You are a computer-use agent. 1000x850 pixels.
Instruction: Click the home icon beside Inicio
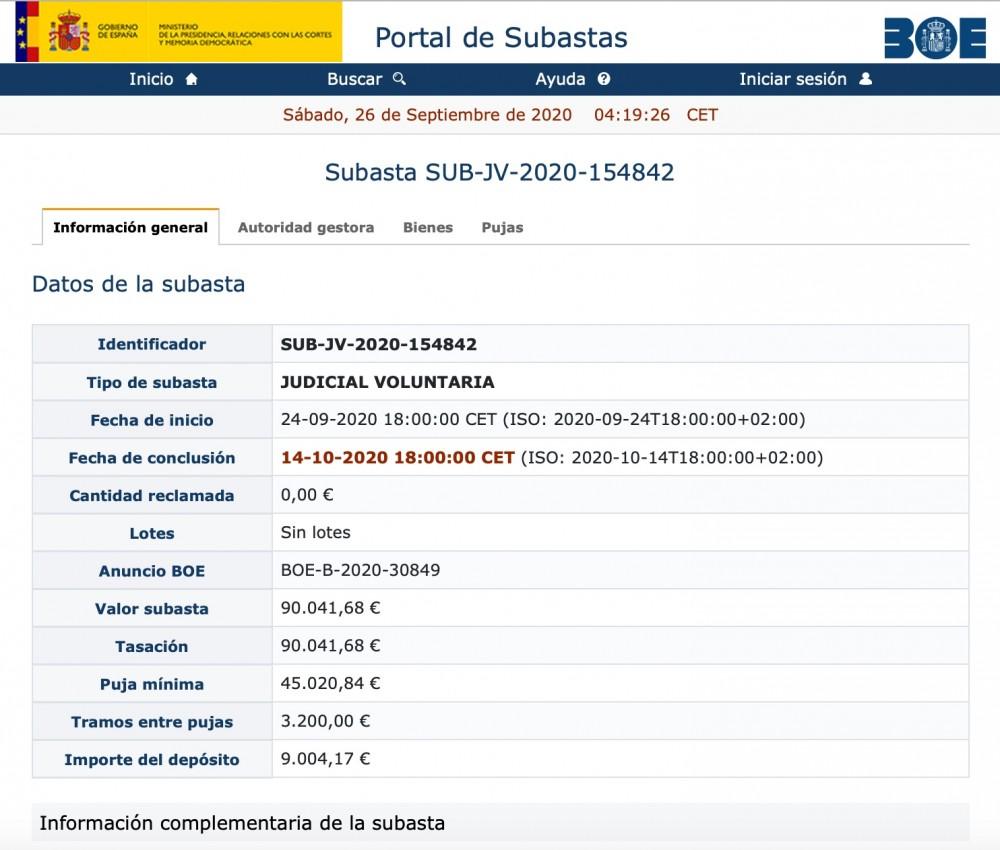(190, 78)
